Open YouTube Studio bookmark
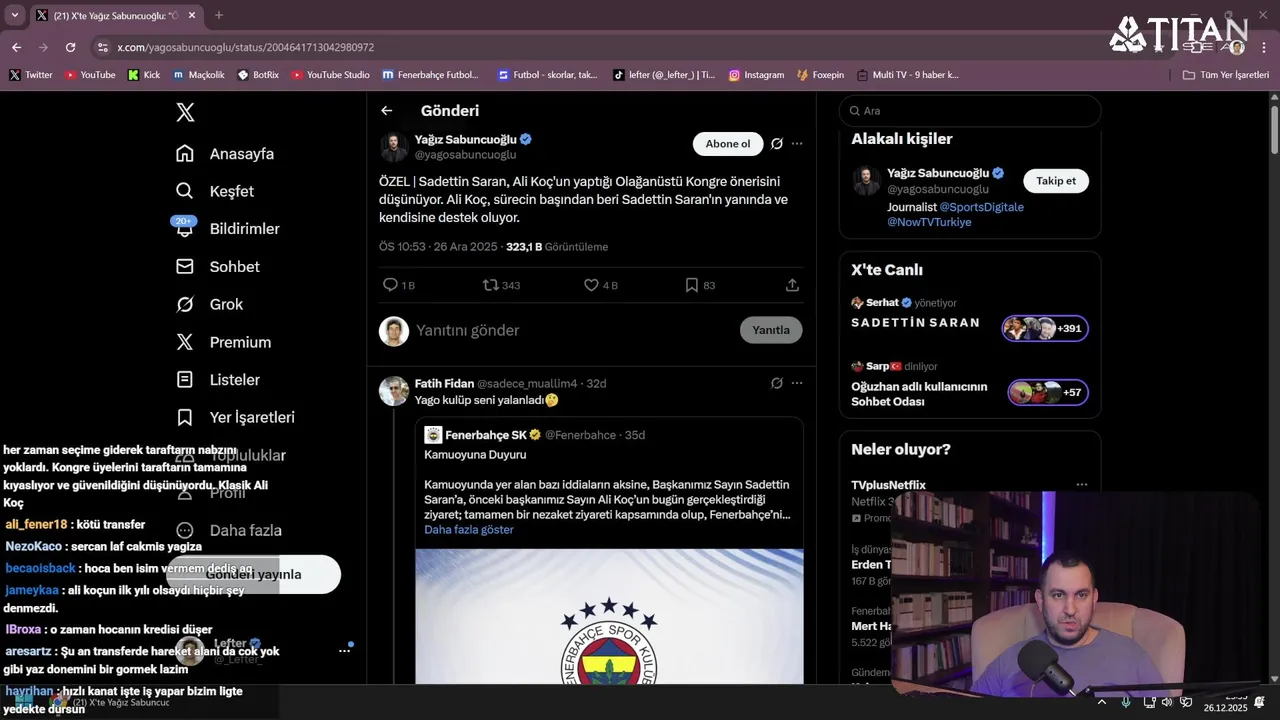1280x720 pixels. [330, 75]
